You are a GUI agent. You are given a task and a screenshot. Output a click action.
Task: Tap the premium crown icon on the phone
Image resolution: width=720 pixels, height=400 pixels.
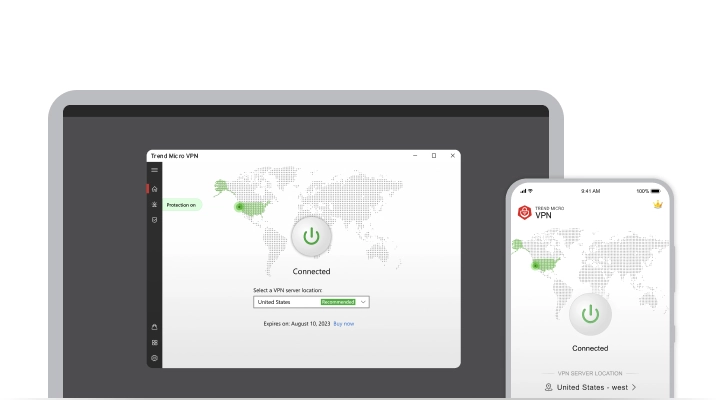coord(658,205)
